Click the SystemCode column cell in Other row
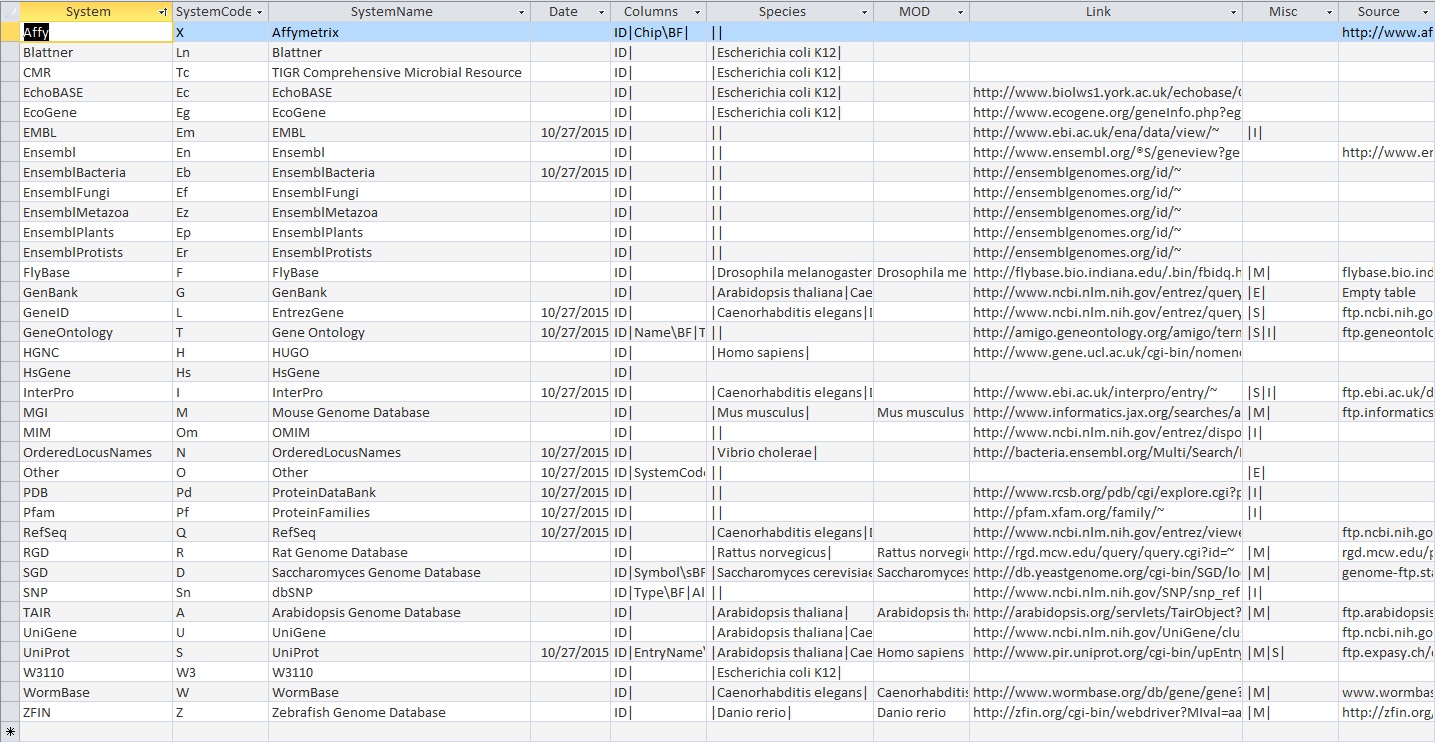 220,472
